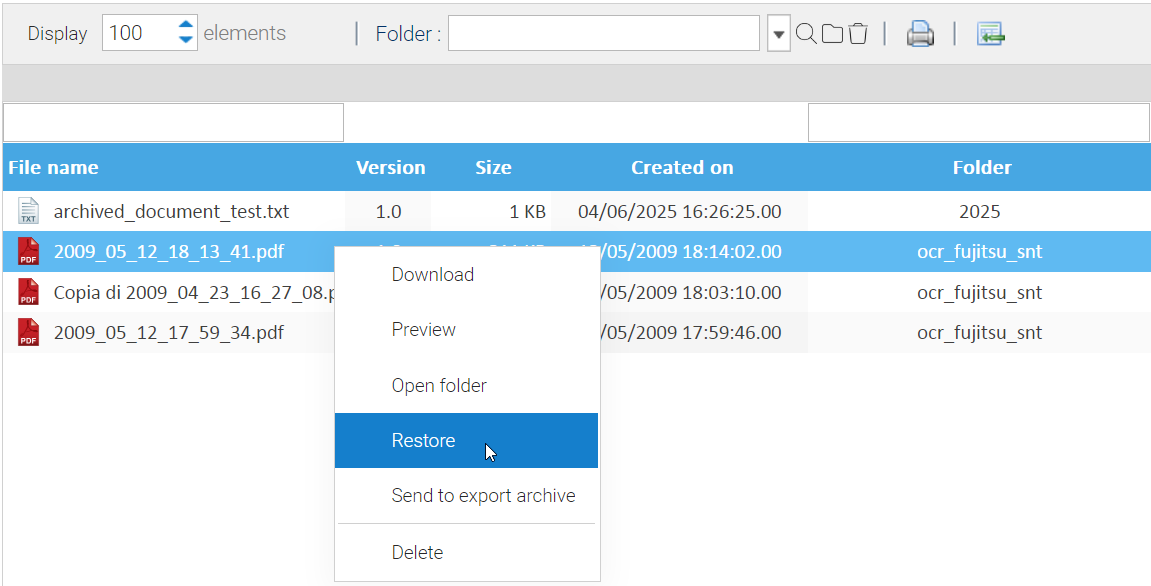Image resolution: width=1151 pixels, height=586 pixels.
Task: Click the Folder column filter input box
Action: tap(978, 123)
